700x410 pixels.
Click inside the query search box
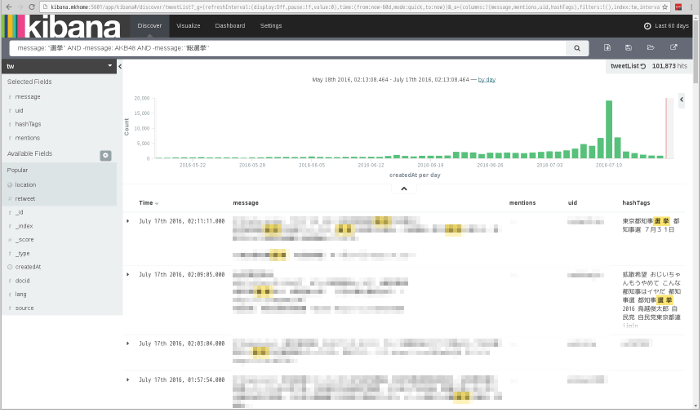(288, 48)
